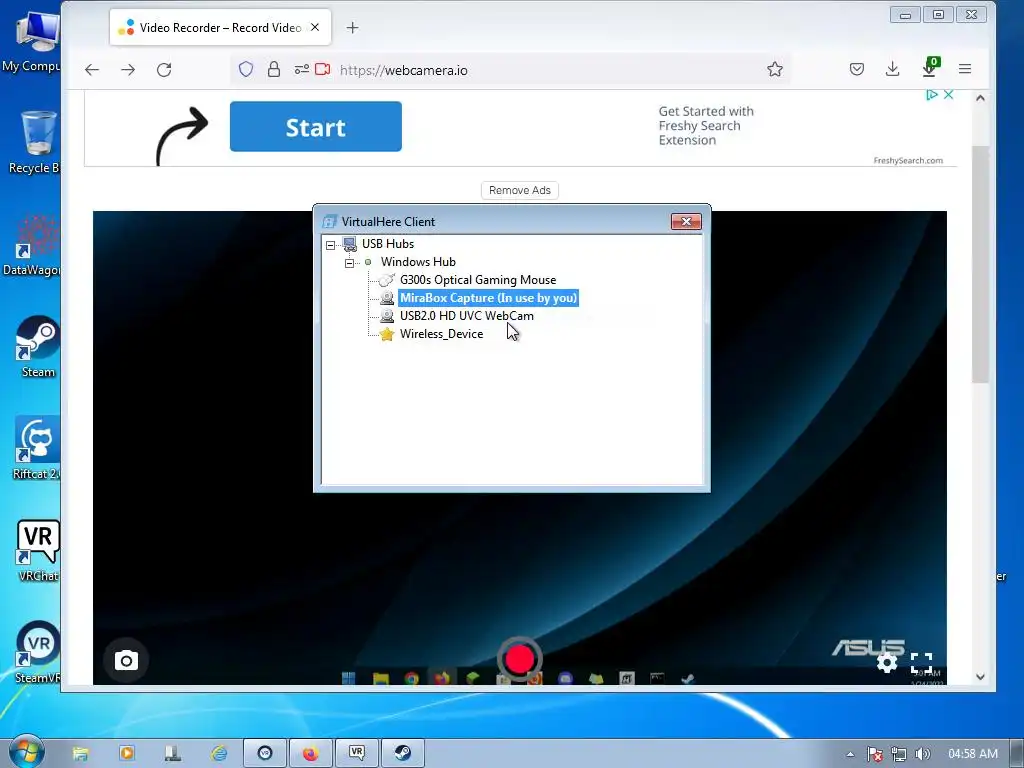Start recording with the red record button
Screen dimensions: 1024x768
(520, 658)
